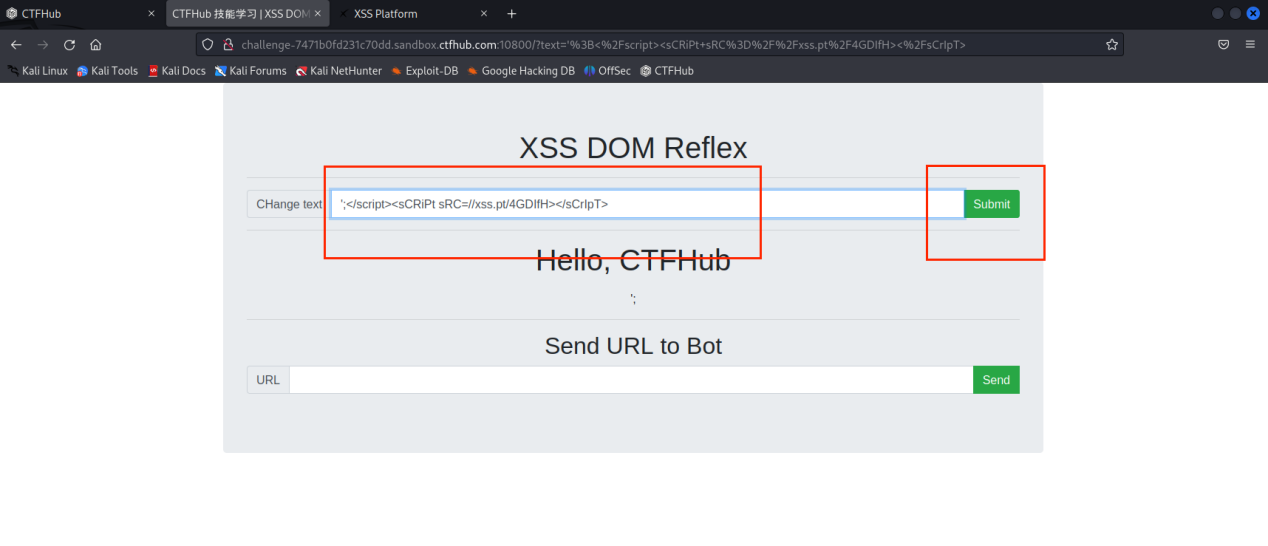Open the Kali Docs bookmark
Viewport: 1268px width, 546px height.
click(x=177, y=71)
